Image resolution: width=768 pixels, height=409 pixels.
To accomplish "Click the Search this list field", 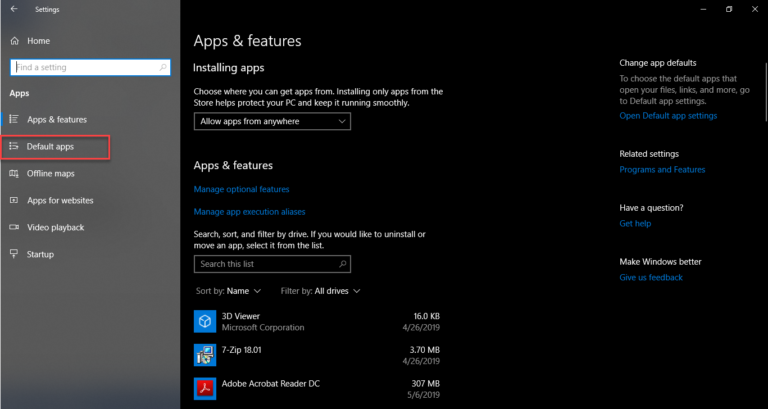I will 266,264.
